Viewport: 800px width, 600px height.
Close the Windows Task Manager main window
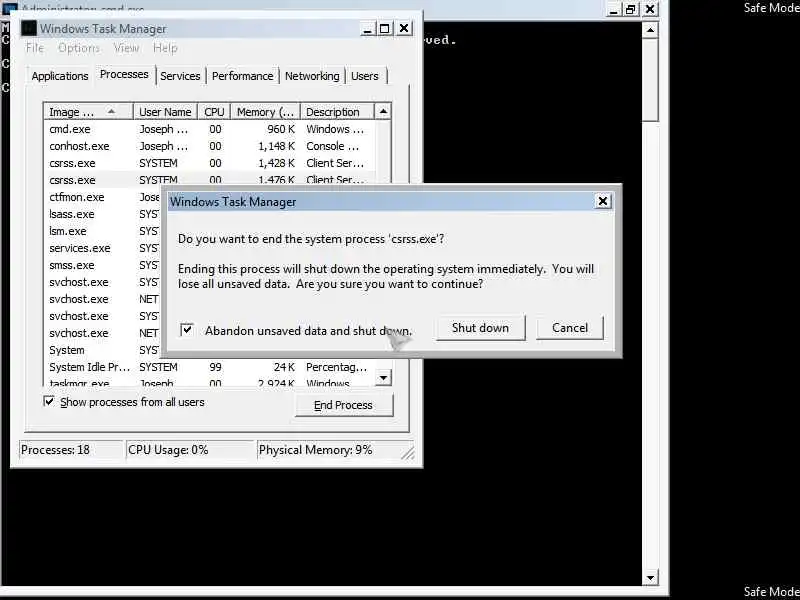[404, 29]
